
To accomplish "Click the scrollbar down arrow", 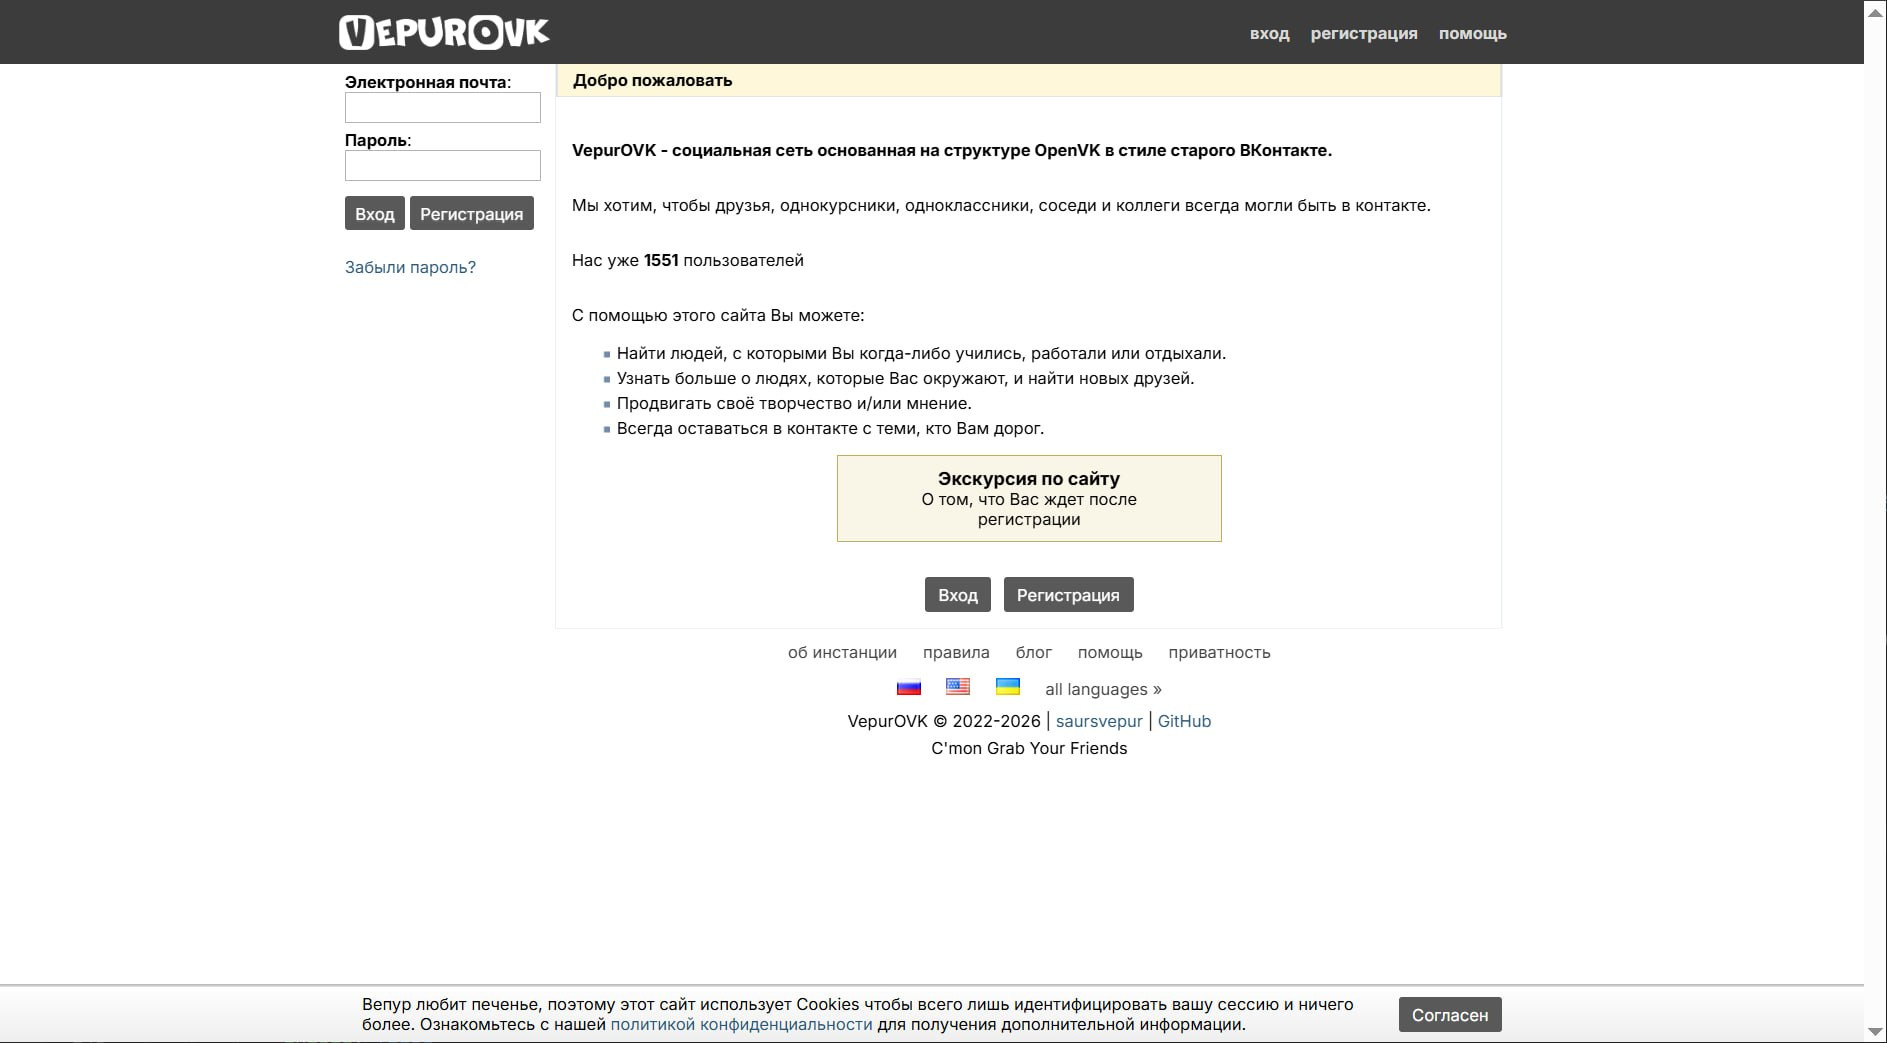I will (x=1875, y=1032).
